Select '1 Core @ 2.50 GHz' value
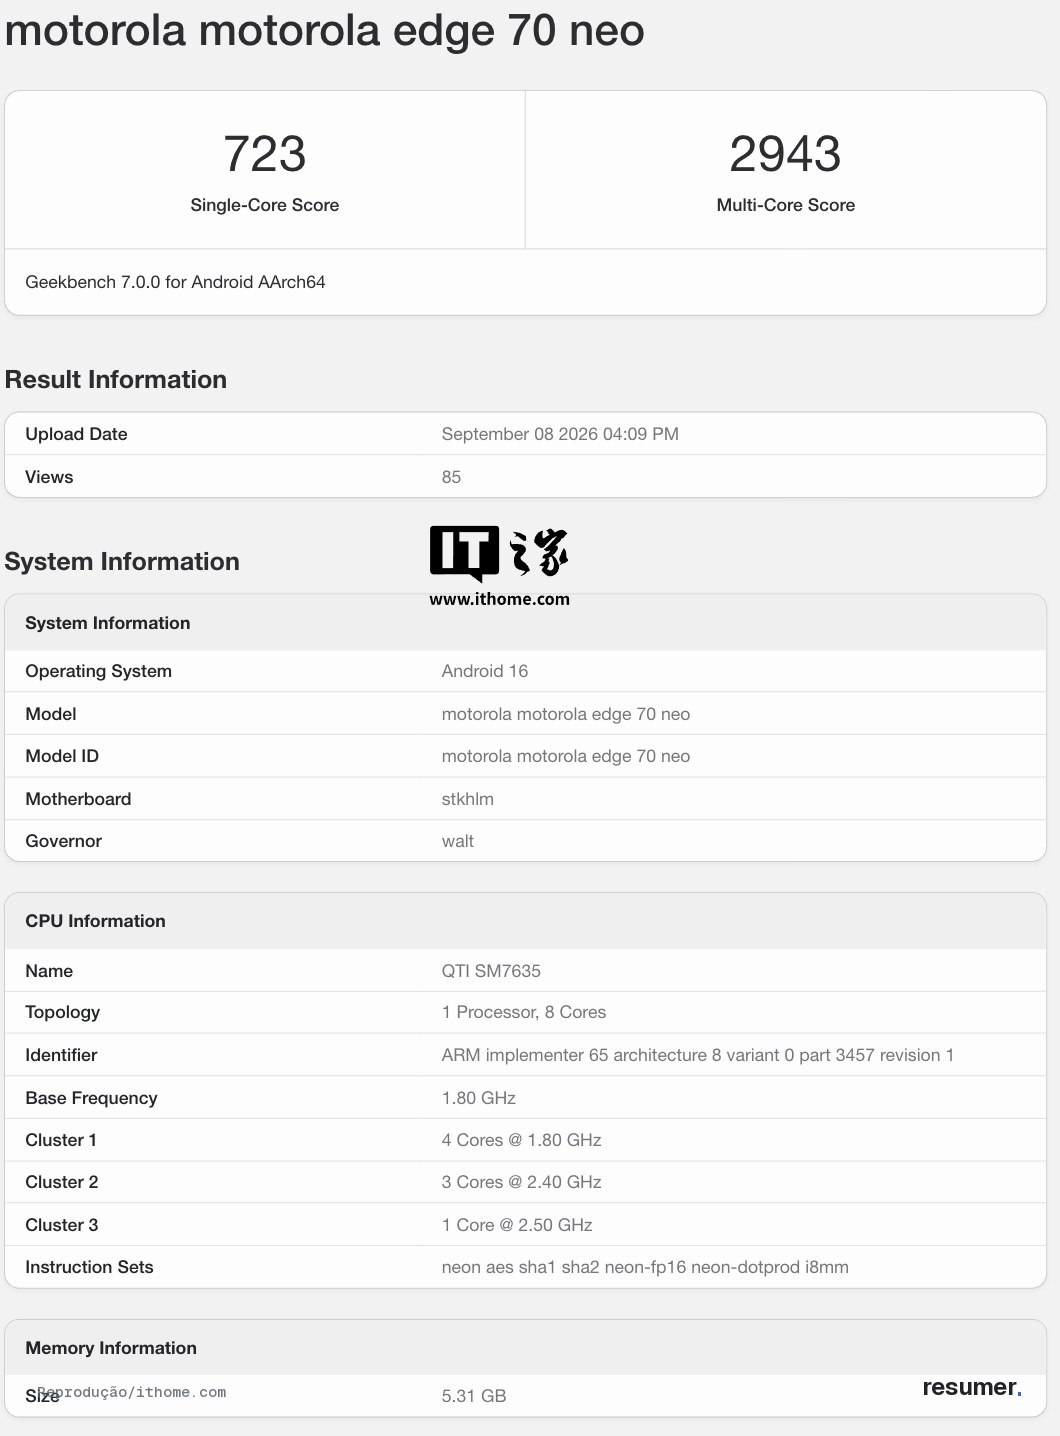1060x1436 pixels. point(517,1225)
